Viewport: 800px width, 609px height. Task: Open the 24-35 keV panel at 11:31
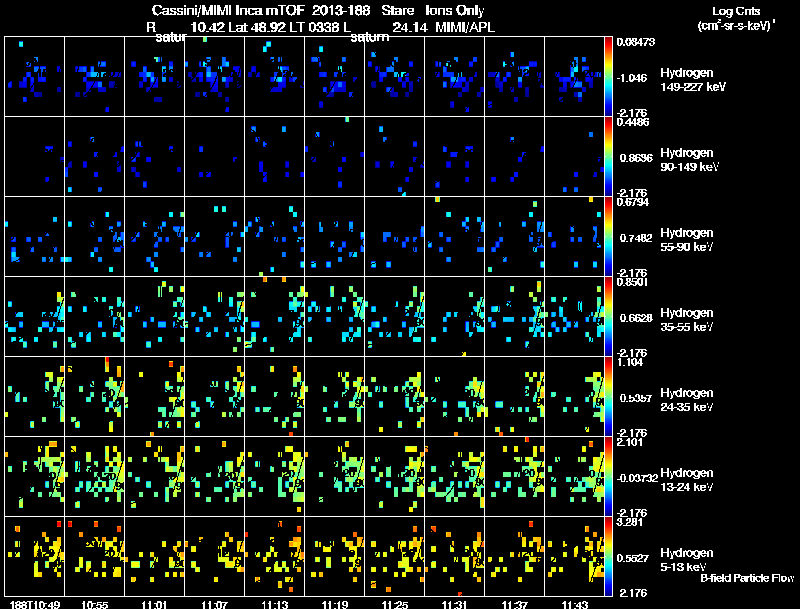point(455,396)
